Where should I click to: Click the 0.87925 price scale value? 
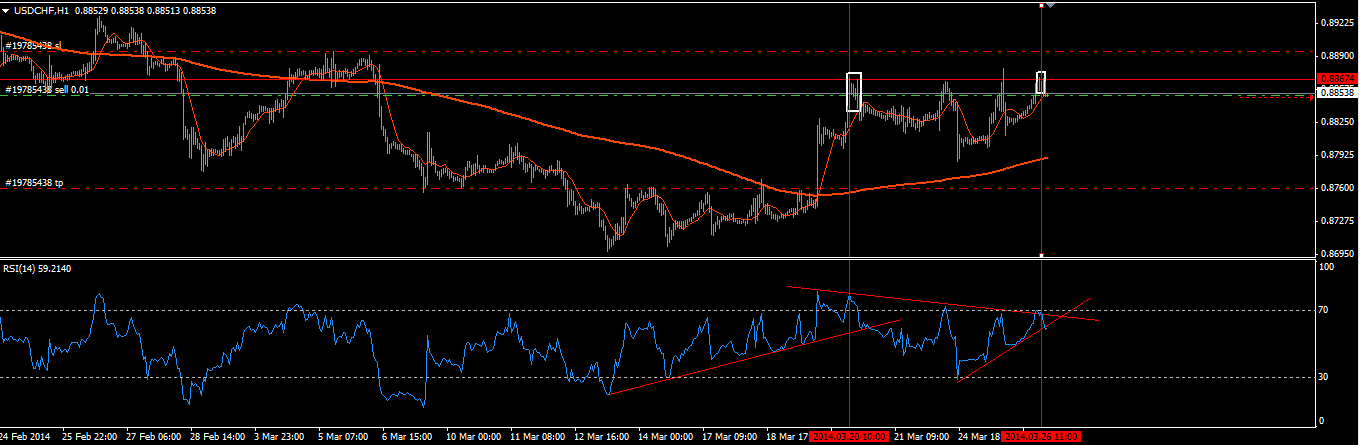[1337, 154]
